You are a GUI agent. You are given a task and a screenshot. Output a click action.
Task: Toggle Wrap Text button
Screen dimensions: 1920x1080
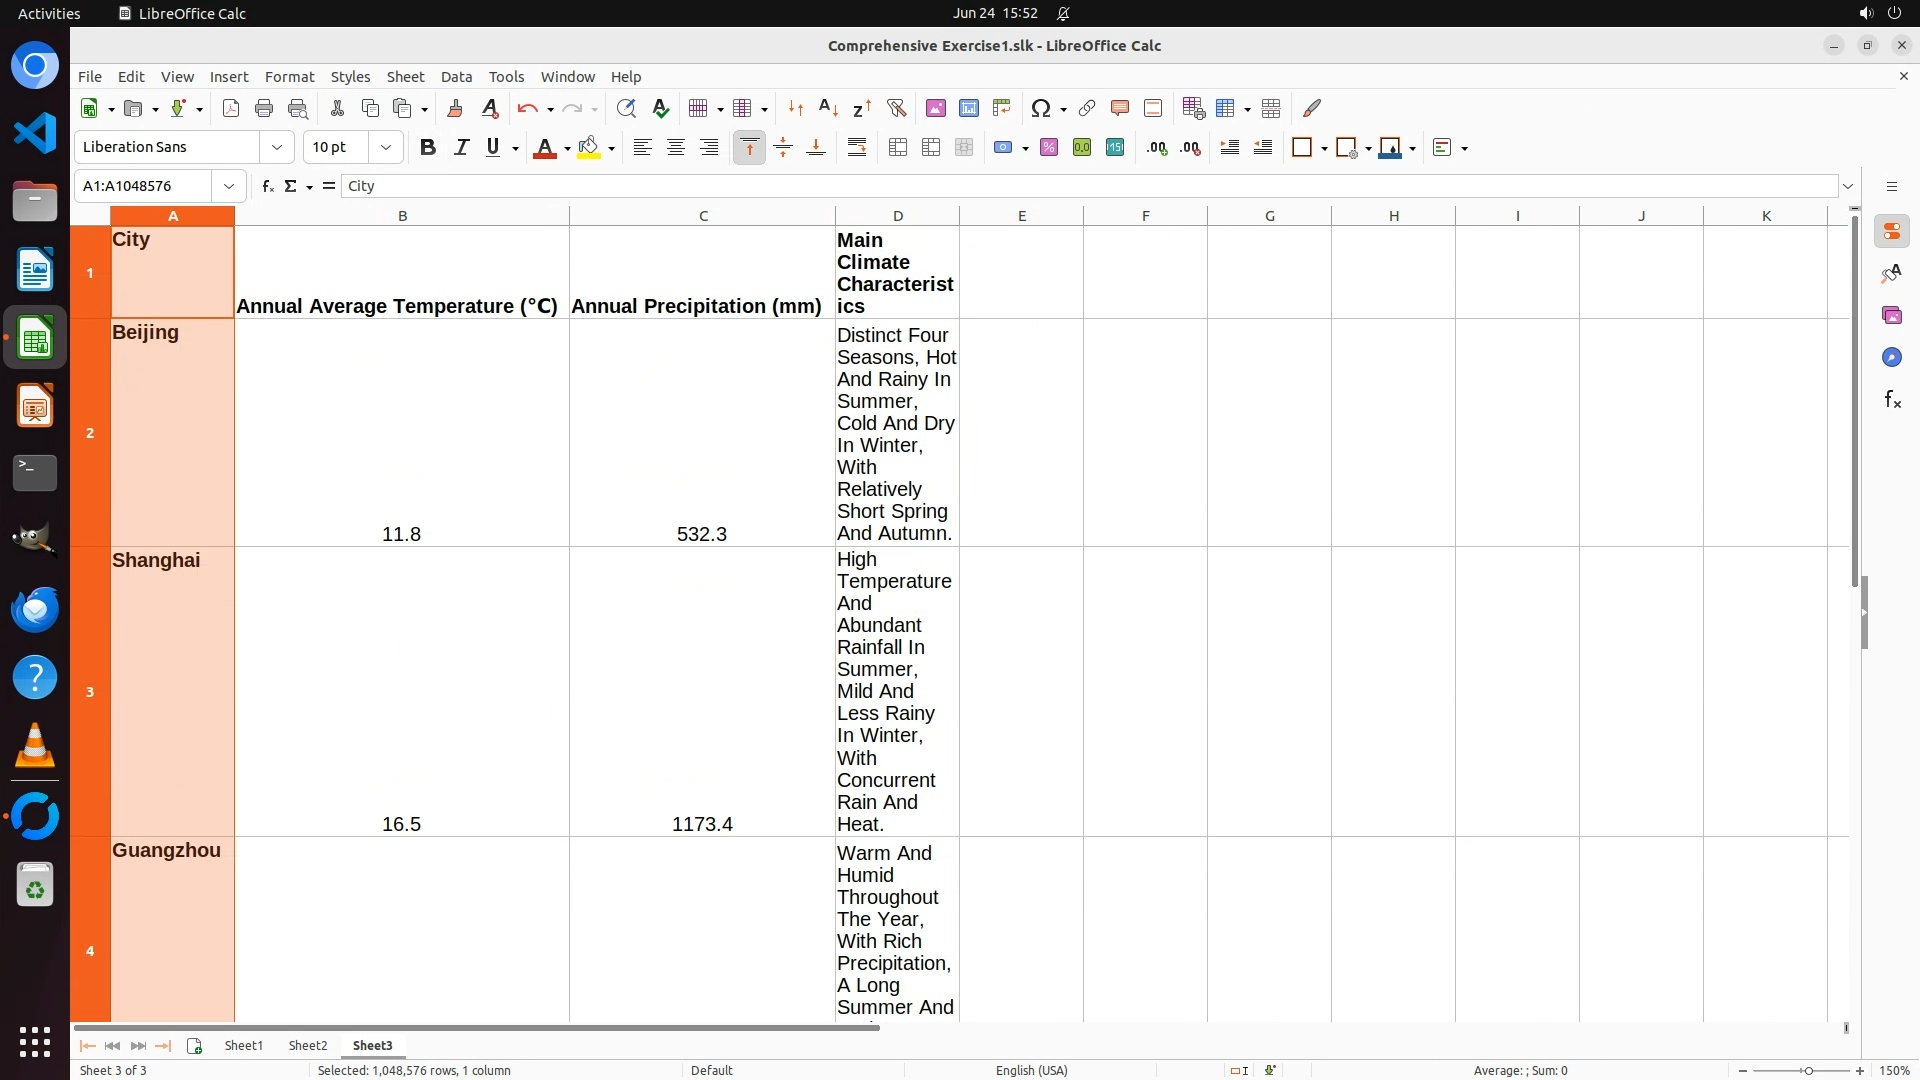click(x=857, y=147)
